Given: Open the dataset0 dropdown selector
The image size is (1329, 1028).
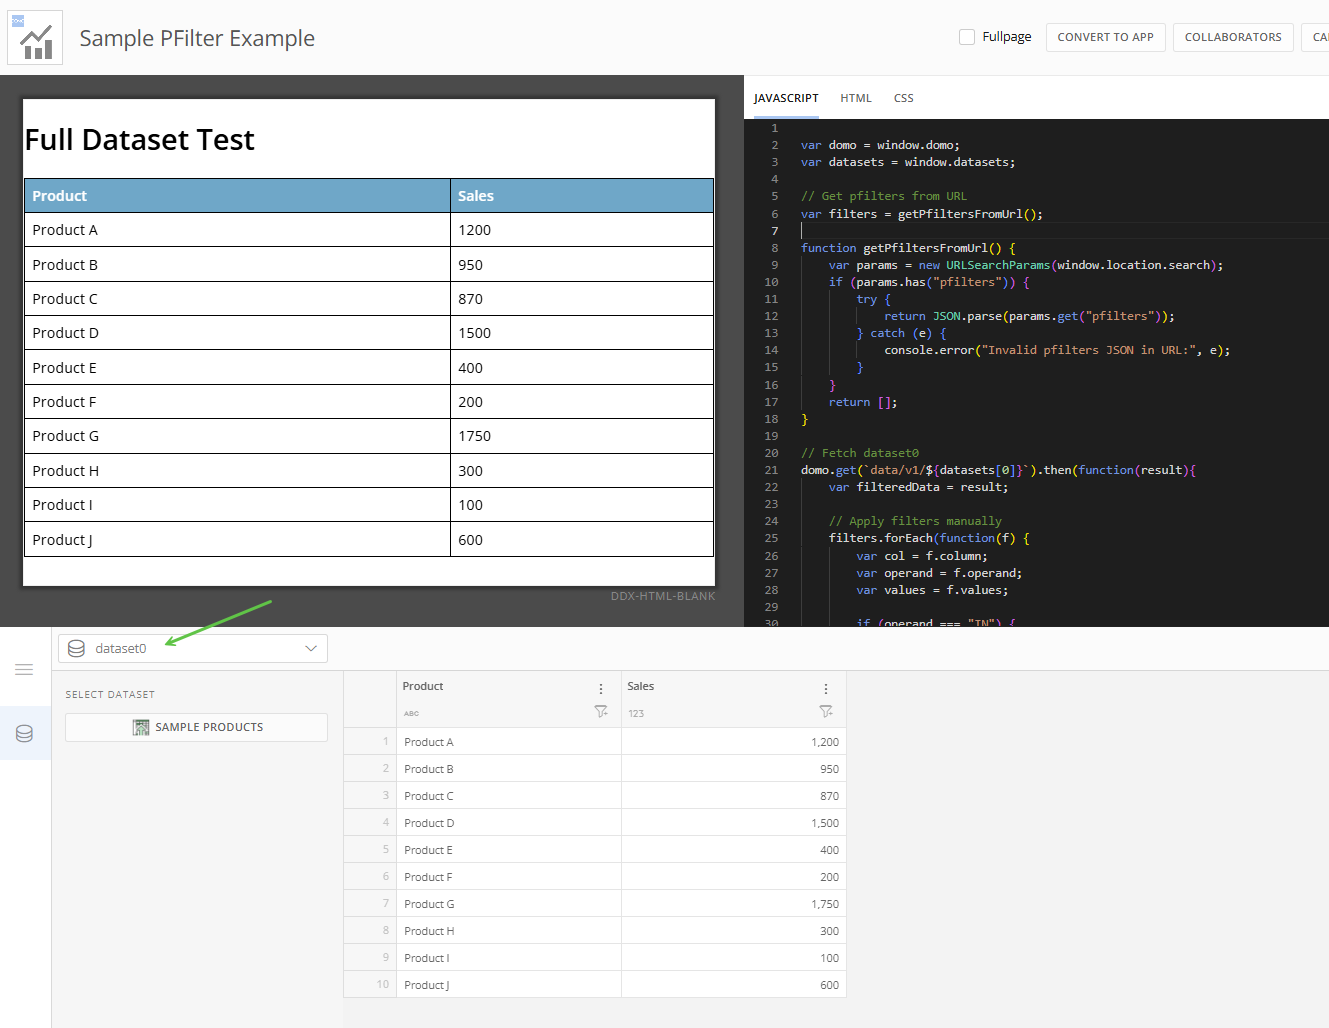Looking at the screenshot, I should [193, 648].
